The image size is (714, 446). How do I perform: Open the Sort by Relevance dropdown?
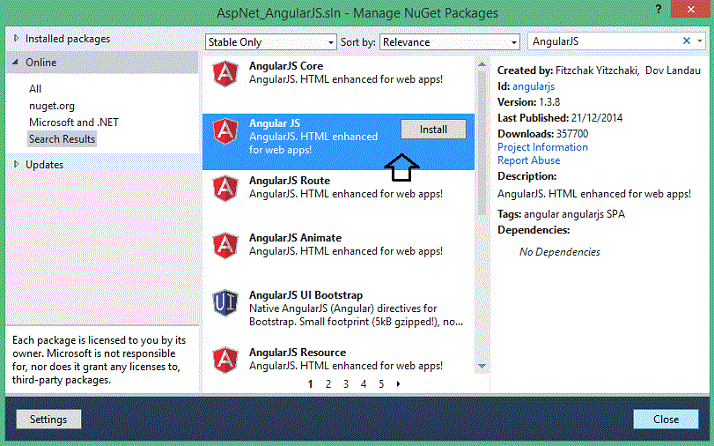(449, 42)
